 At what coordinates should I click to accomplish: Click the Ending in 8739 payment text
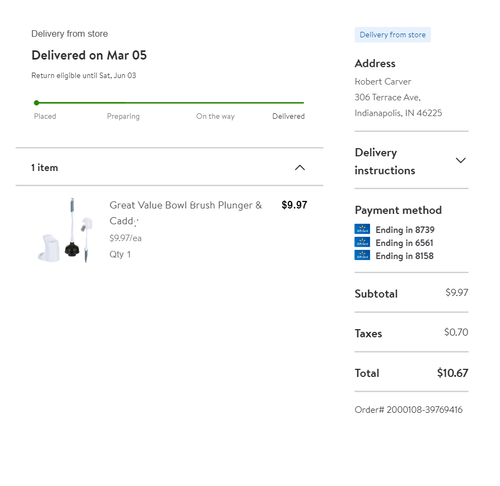tap(405, 230)
